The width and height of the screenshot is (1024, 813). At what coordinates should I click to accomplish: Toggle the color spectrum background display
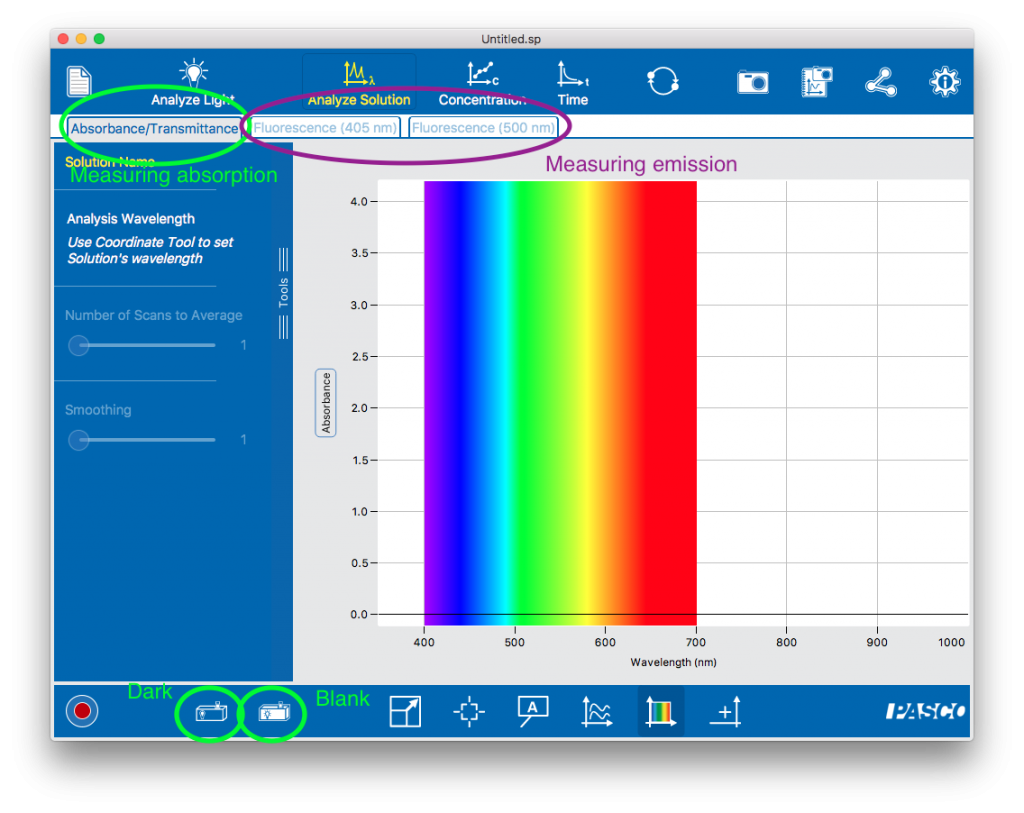coord(661,712)
